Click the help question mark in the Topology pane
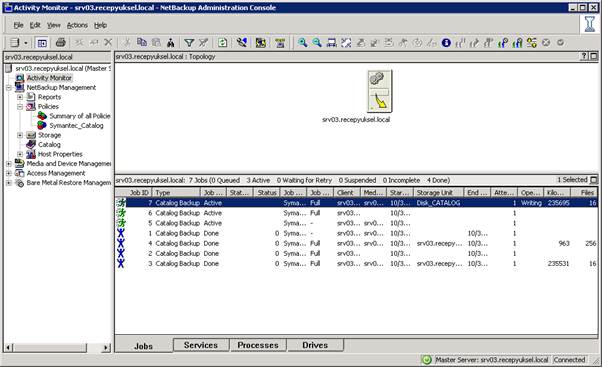 pyautogui.click(x=584, y=56)
